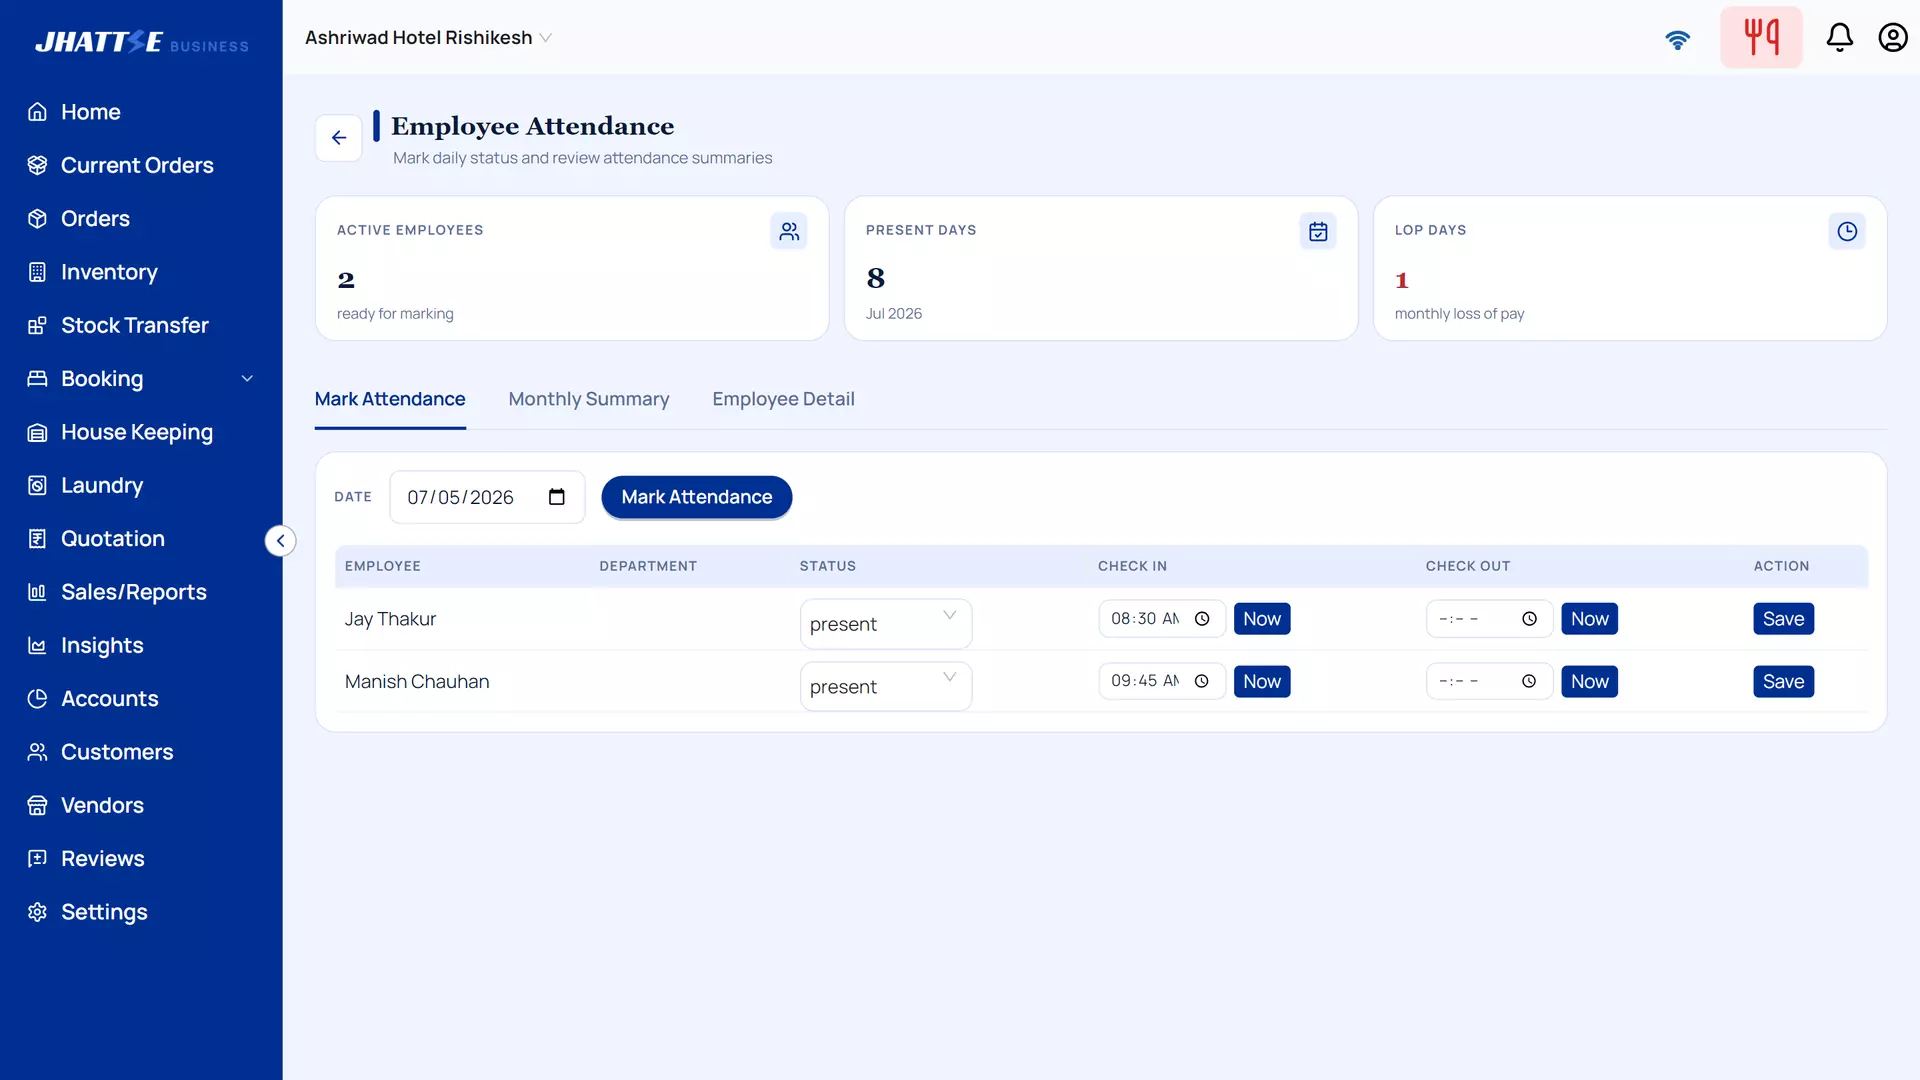
Task: Open the Ashriwad Hotel Rishikesh selector
Action: click(x=429, y=37)
